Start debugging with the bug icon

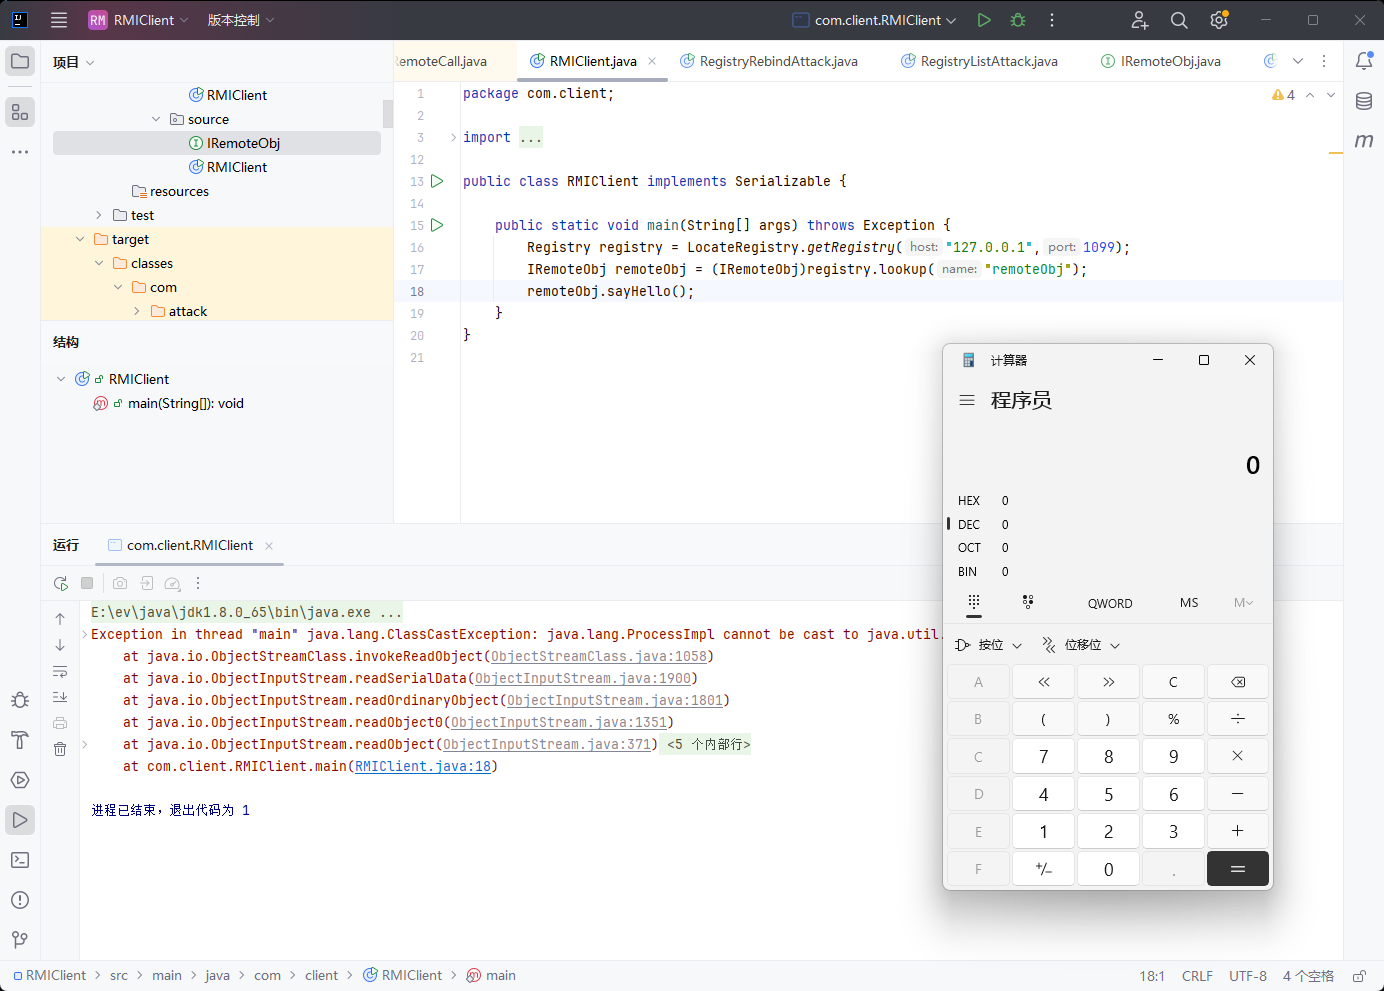tap(1018, 20)
